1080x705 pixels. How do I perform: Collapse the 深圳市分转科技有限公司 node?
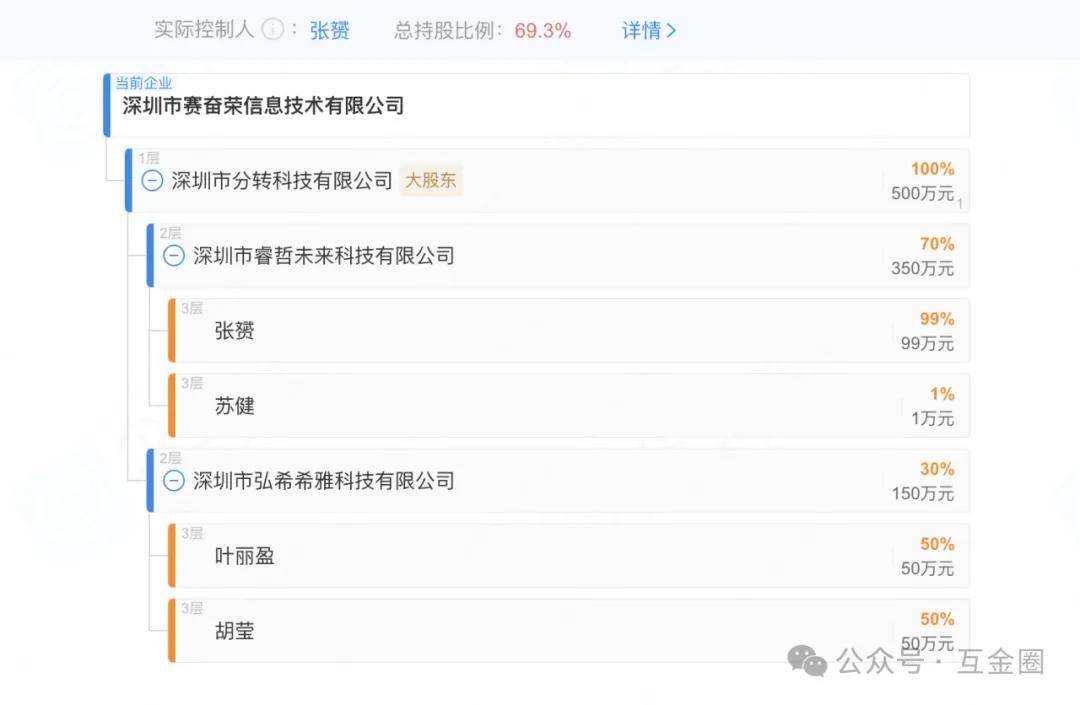pyautogui.click(x=152, y=181)
